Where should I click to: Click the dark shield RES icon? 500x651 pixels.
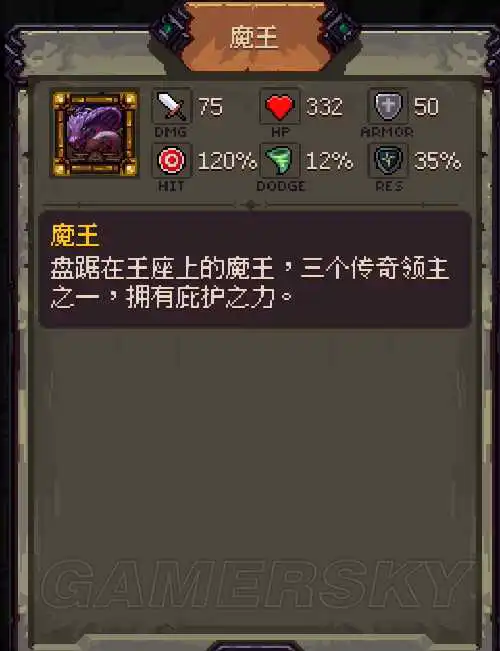(x=388, y=160)
